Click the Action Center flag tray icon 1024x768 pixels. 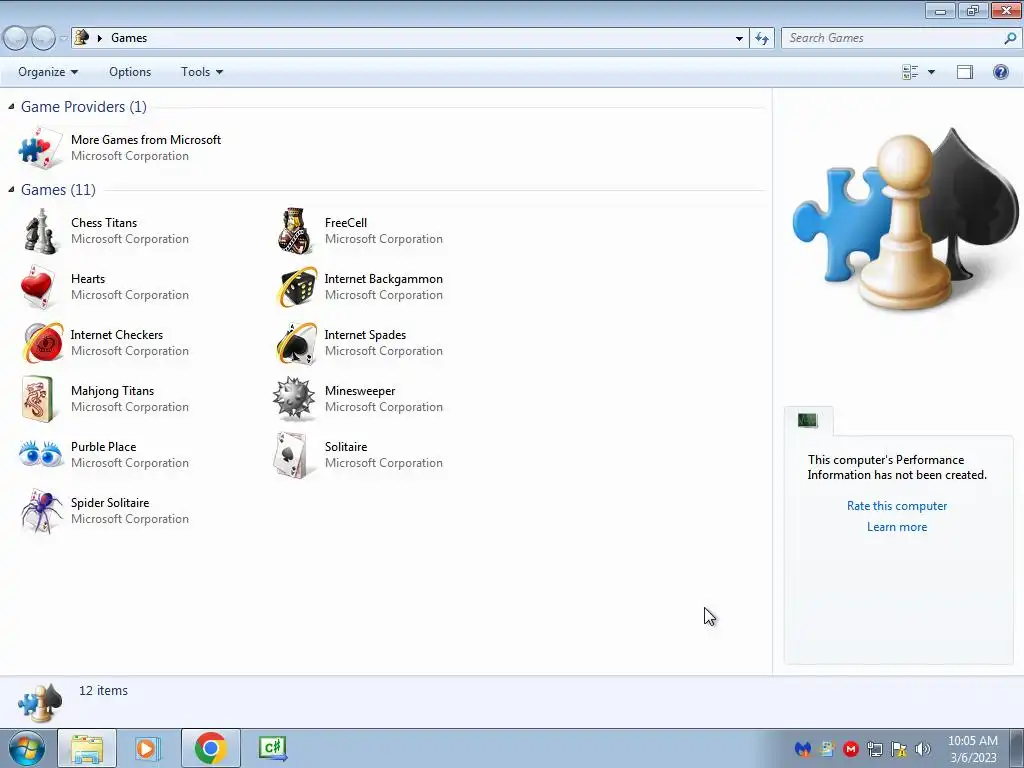899,749
